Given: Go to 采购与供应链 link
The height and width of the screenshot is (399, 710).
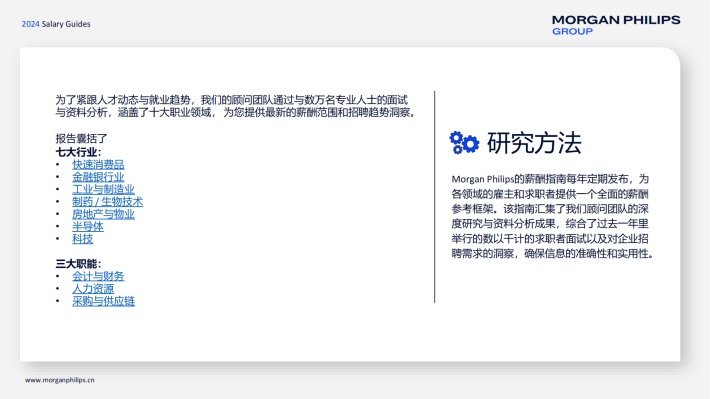Looking at the screenshot, I should pos(103,301).
